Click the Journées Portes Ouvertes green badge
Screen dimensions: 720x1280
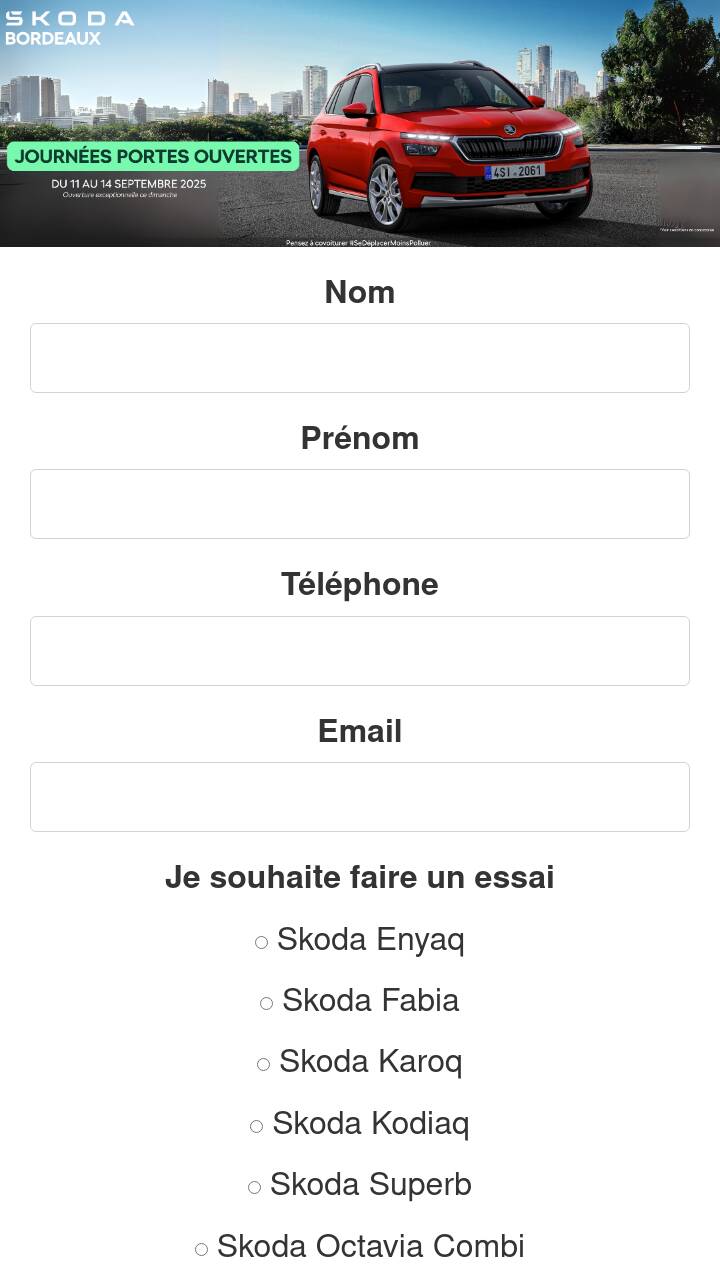[x=153, y=157]
